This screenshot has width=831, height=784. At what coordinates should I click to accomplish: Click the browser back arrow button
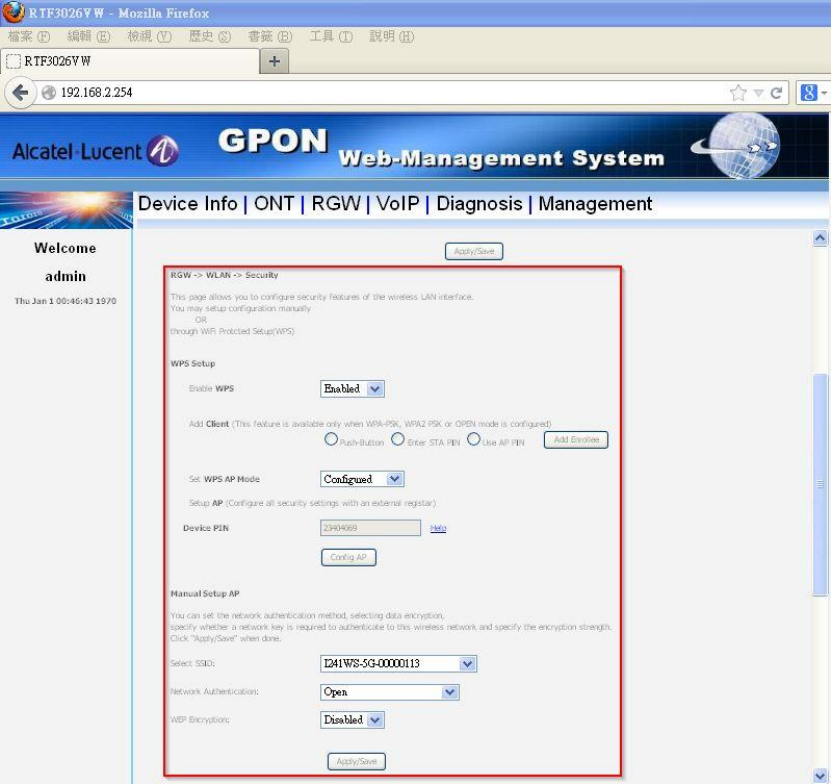20,93
